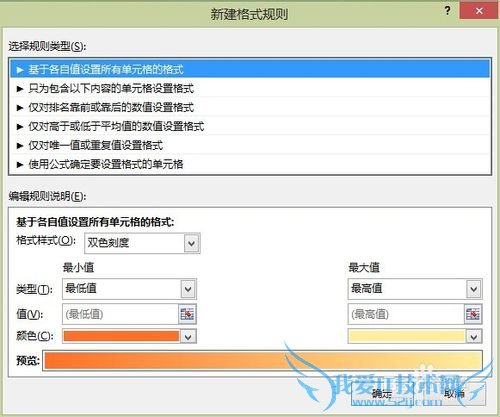
Task: Click the 新建格式规则 title bar text
Action: pyautogui.click(x=249, y=14)
